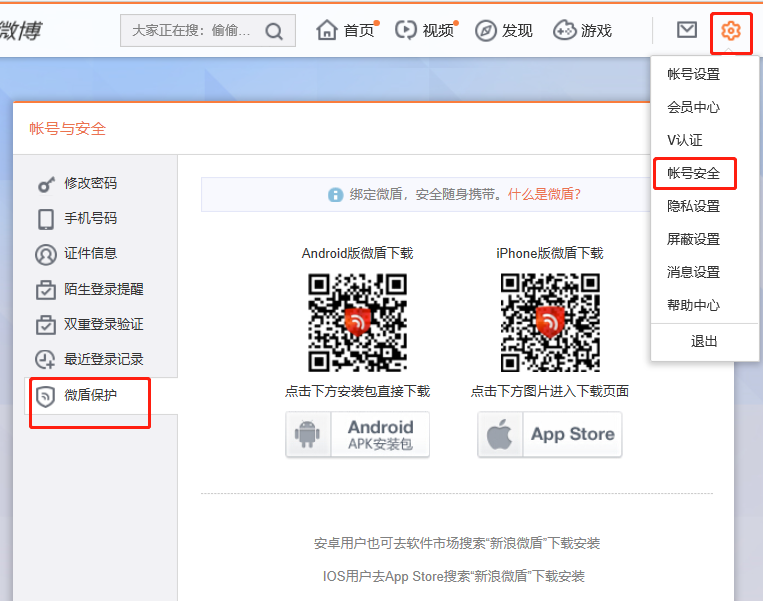Select 隐私设置 from dropdown menu
The width and height of the screenshot is (763, 601).
coord(693,206)
